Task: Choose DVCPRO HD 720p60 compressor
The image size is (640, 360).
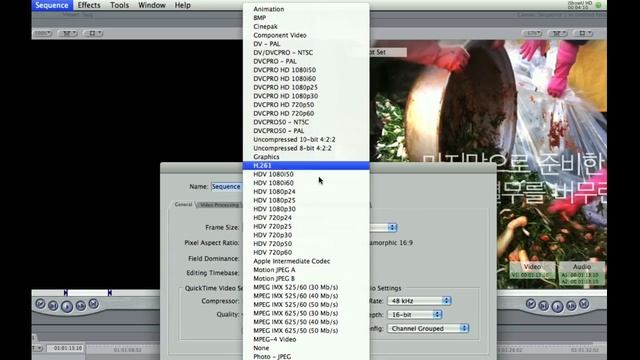Action: pyautogui.click(x=306, y=113)
